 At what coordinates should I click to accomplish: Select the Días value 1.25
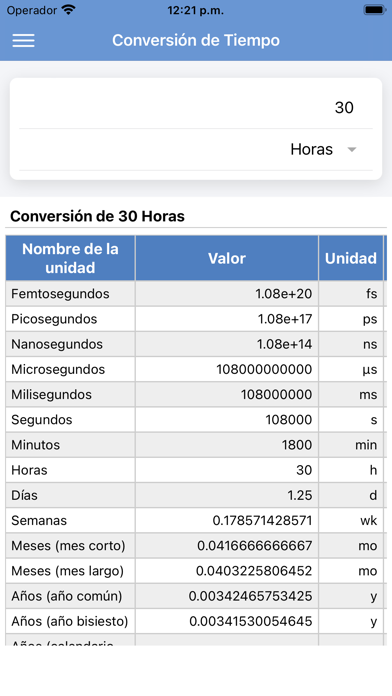click(x=300, y=495)
